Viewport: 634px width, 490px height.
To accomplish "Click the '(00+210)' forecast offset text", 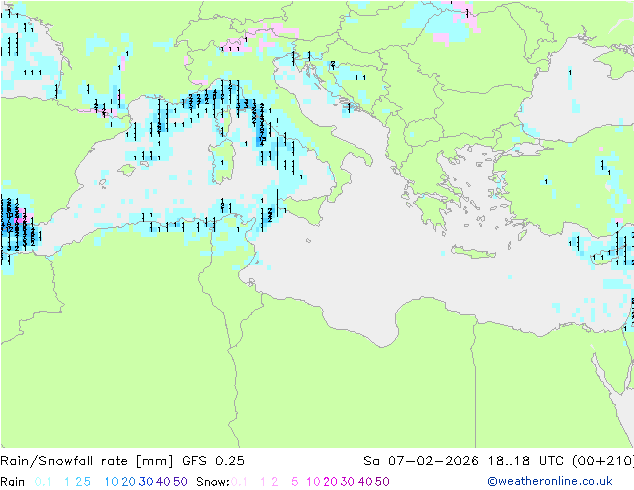I will 603,461.
